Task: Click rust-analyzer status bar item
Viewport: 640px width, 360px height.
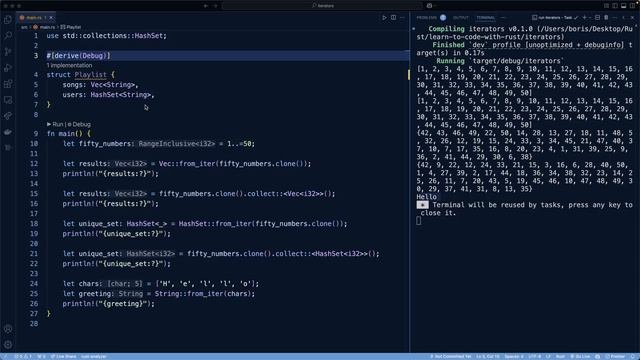Action: [x=93, y=356]
